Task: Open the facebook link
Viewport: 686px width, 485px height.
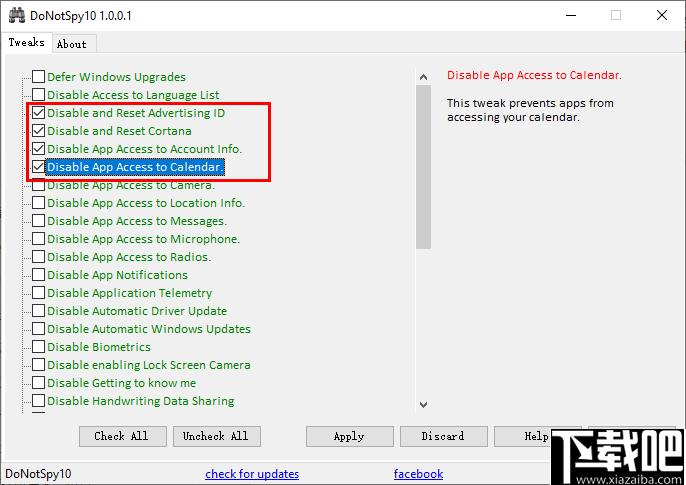Action: [418, 474]
